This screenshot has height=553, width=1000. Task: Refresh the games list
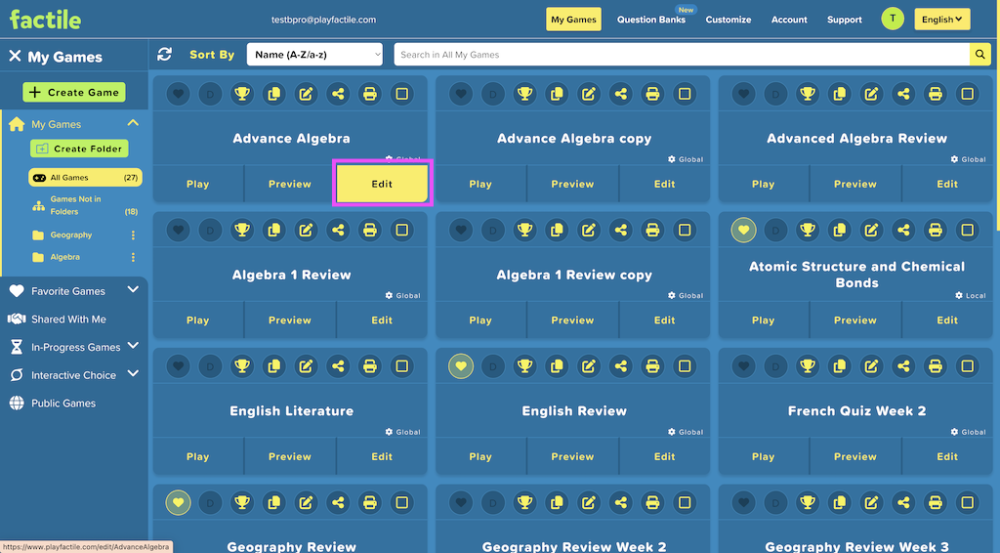165,54
